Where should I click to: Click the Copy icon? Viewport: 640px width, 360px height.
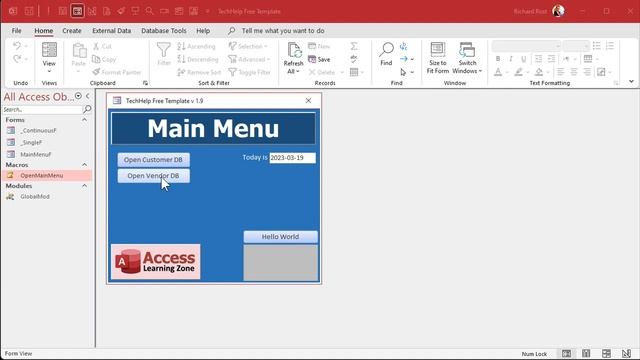coord(96,59)
